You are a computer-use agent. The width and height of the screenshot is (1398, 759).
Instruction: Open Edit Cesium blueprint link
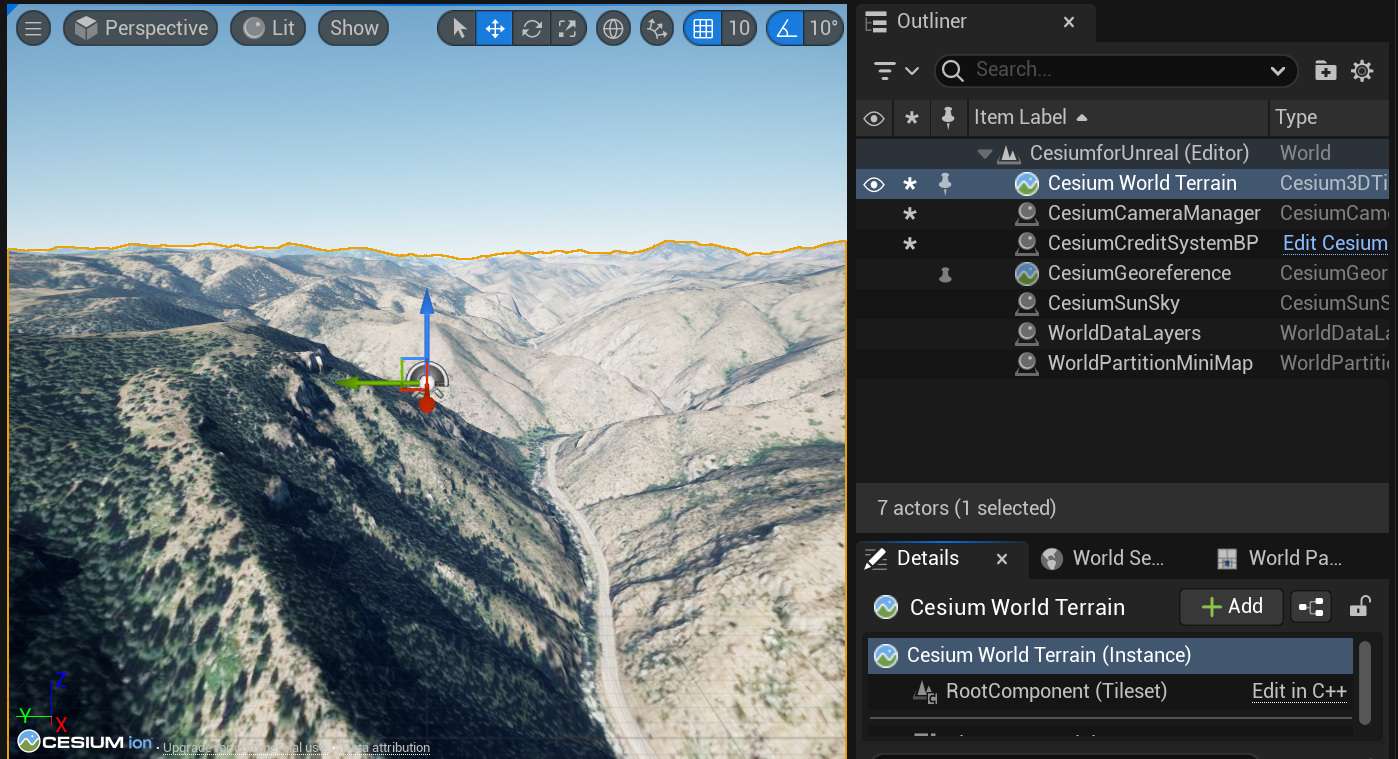click(1335, 243)
